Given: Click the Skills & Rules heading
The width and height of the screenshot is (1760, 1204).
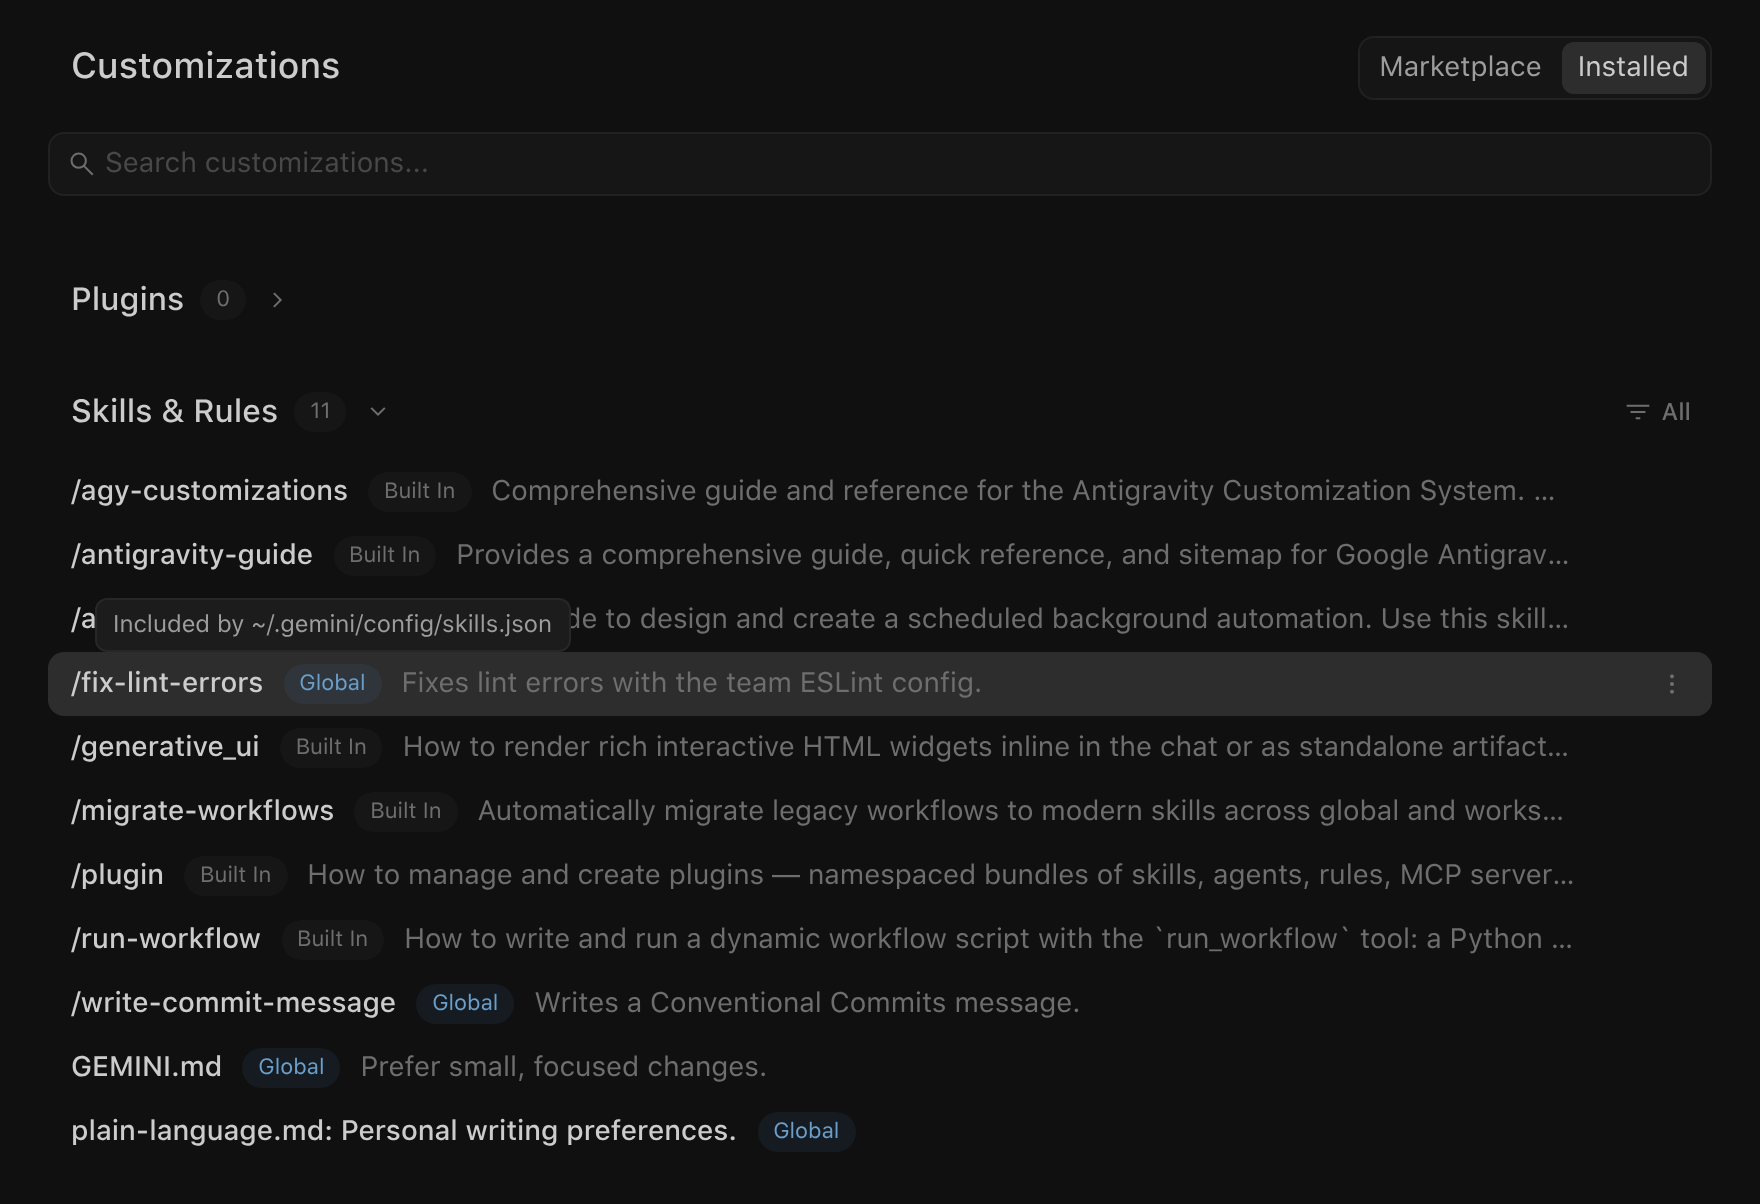Looking at the screenshot, I should coord(174,412).
